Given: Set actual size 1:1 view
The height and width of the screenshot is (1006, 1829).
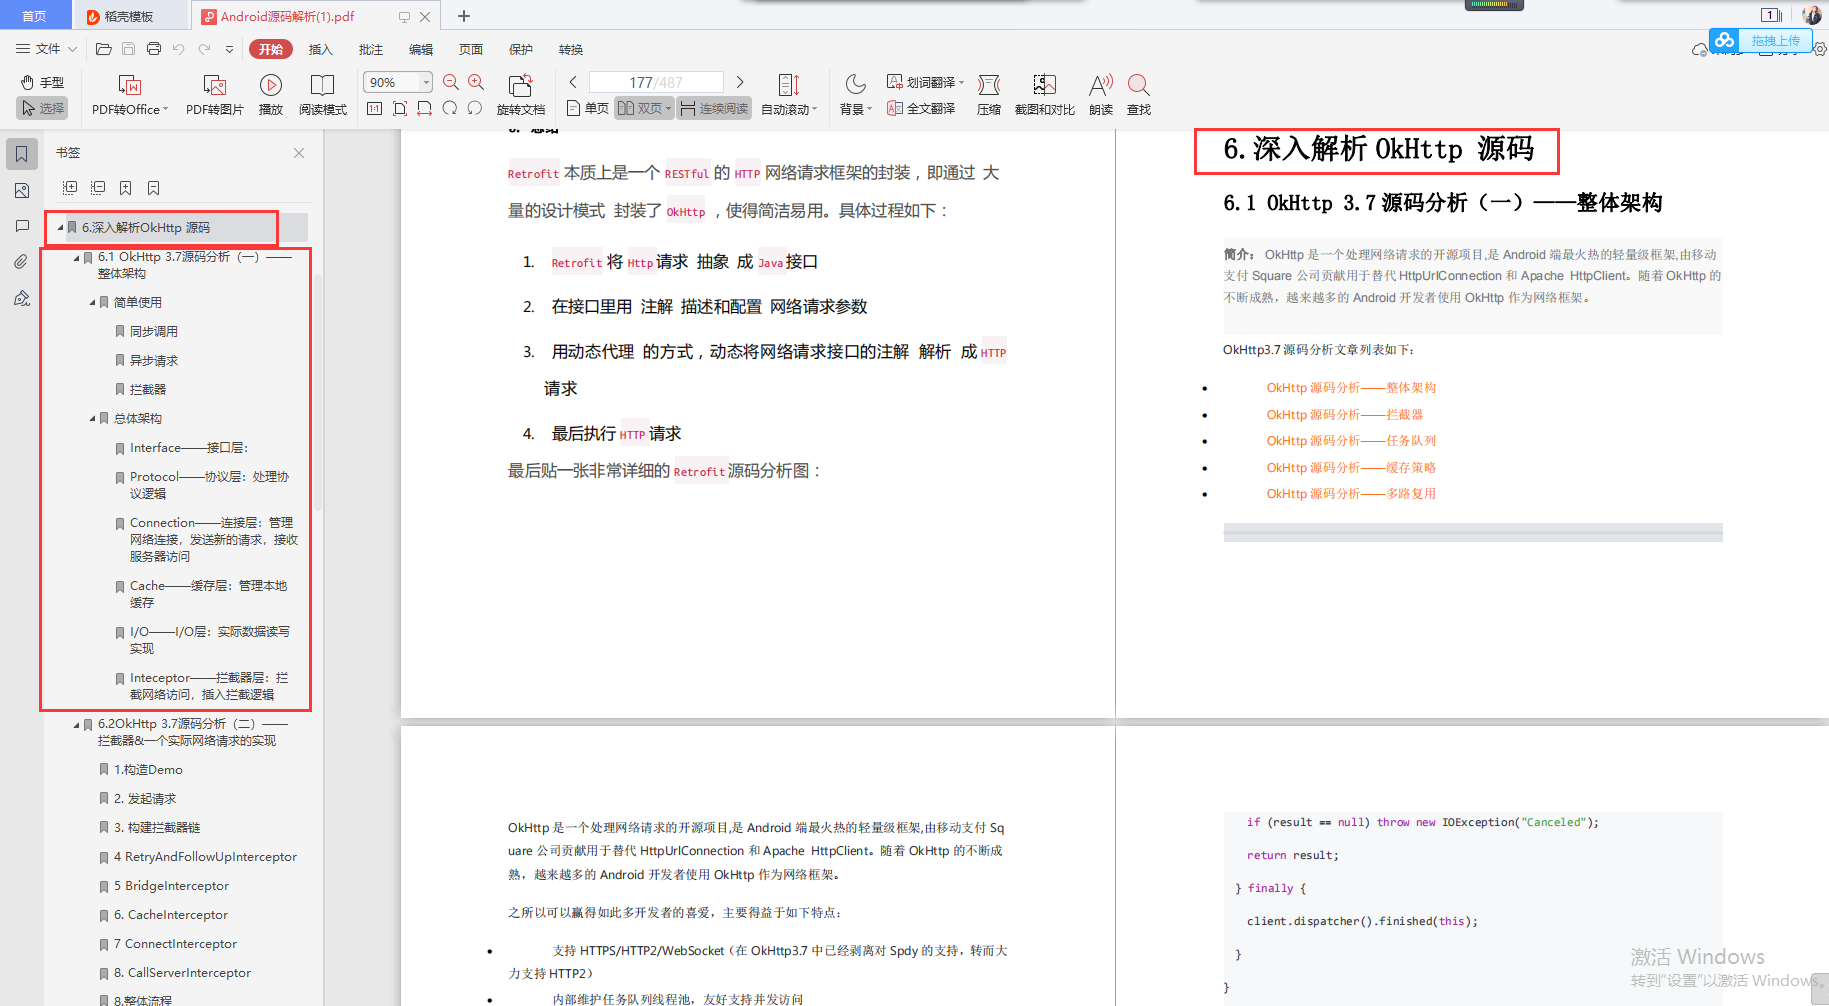Looking at the screenshot, I should (374, 108).
